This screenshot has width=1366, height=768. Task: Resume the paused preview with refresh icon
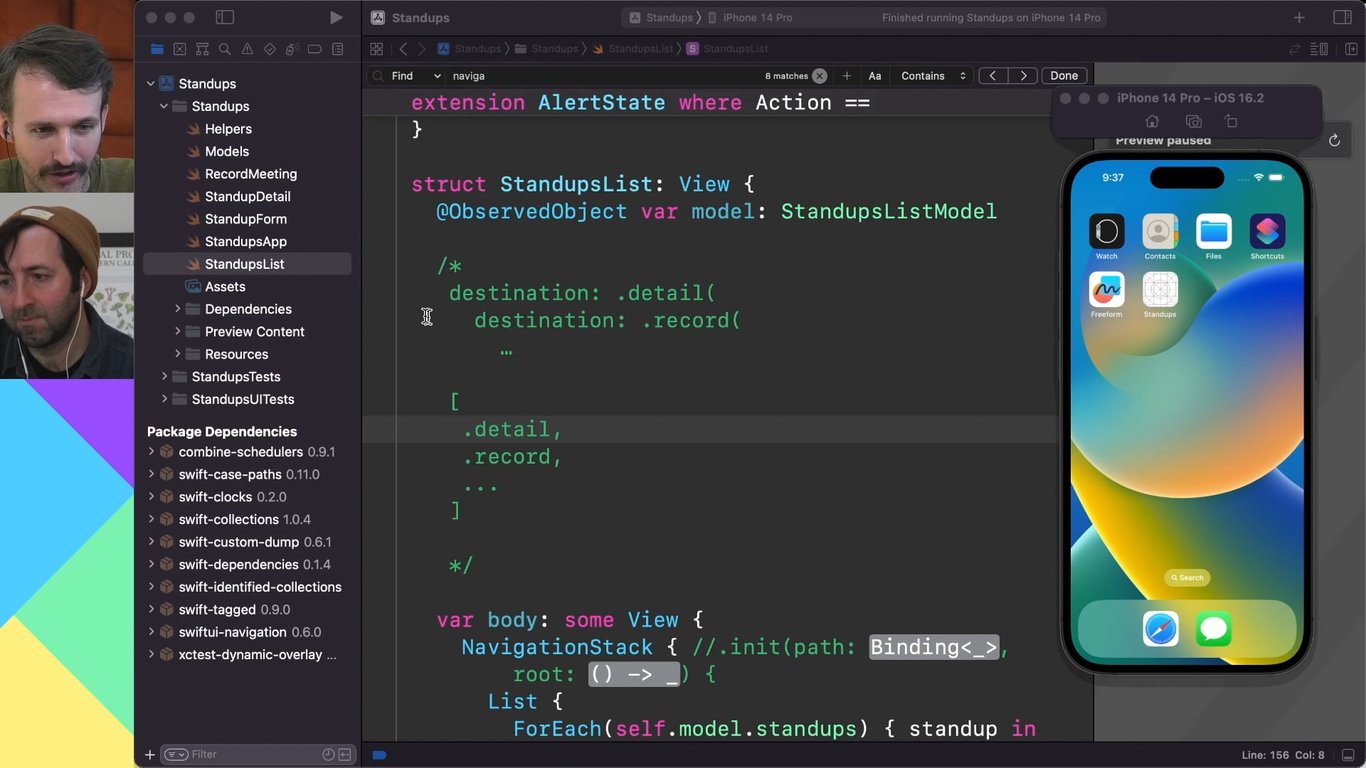1334,141
